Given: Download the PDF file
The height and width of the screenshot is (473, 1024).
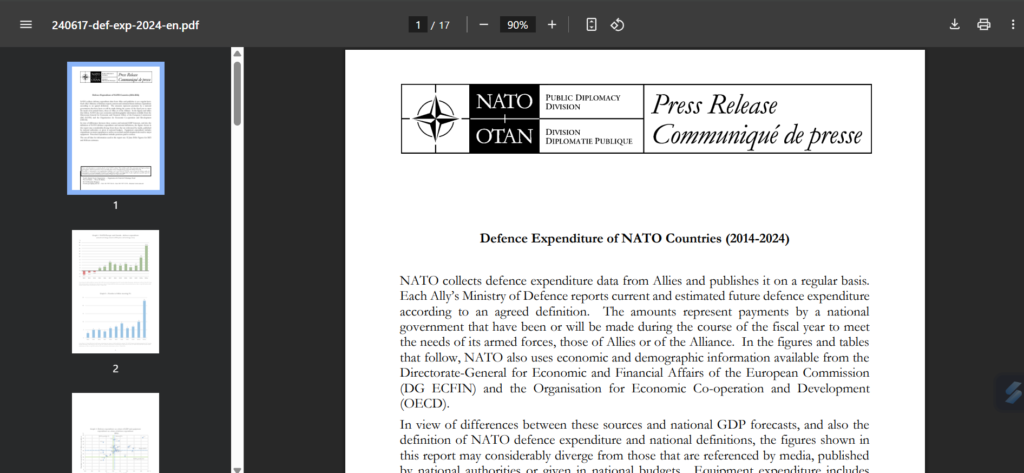Looking at the screenshot, I should [954, 25].
